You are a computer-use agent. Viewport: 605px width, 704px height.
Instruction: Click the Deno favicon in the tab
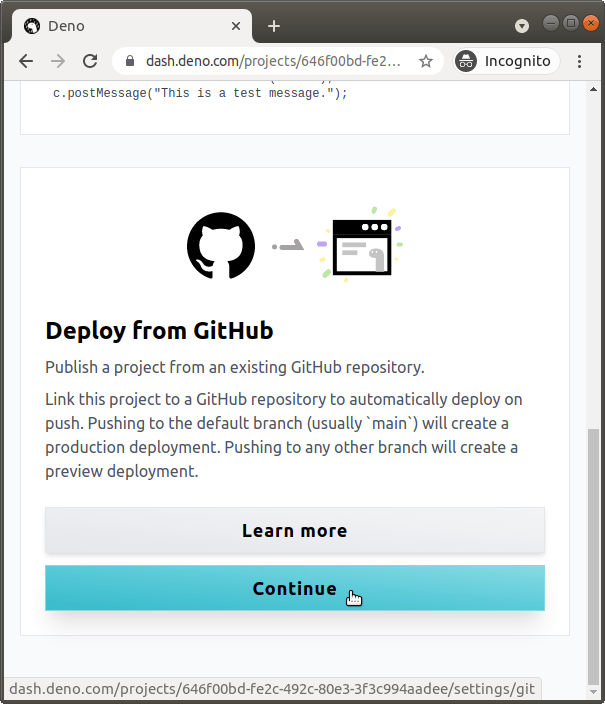(x=32, y=26)
